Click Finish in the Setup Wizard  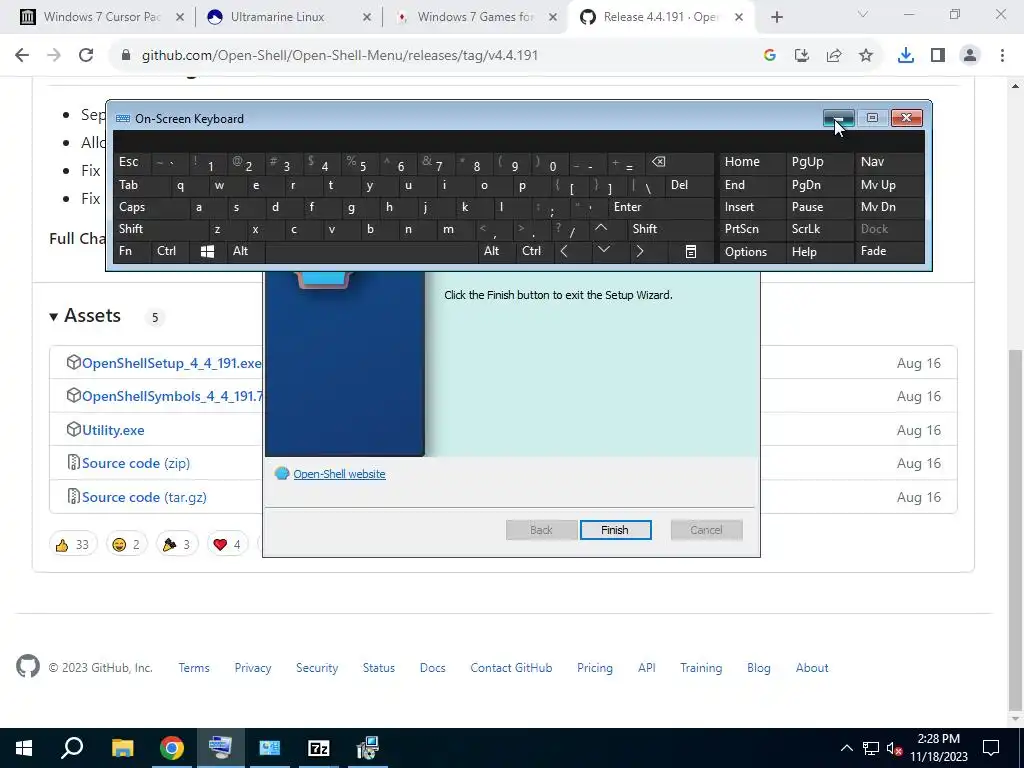pyautogui.click(x=615, y=530)
